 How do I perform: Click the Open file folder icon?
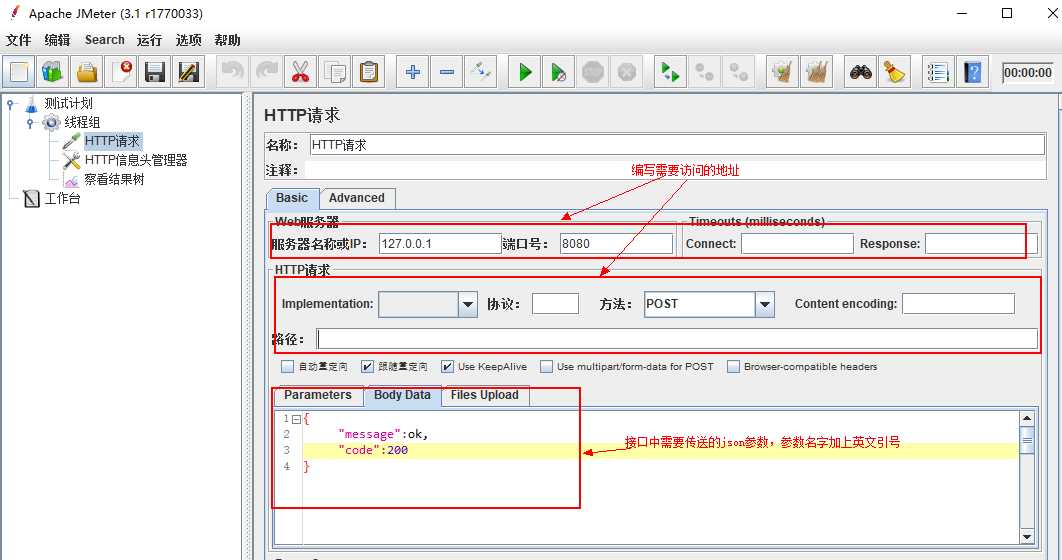coord(87,72)
